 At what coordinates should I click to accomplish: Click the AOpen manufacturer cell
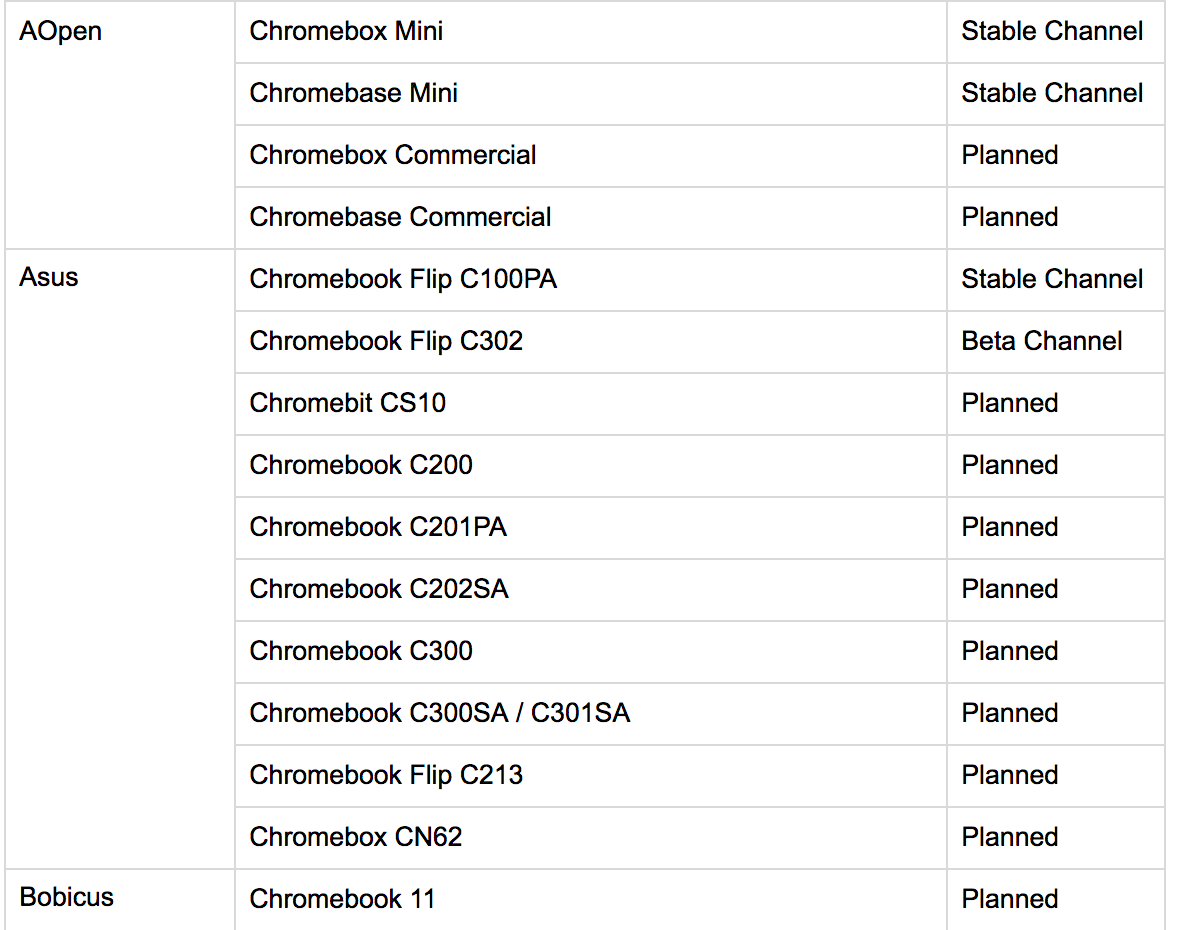tap(60, 31)
